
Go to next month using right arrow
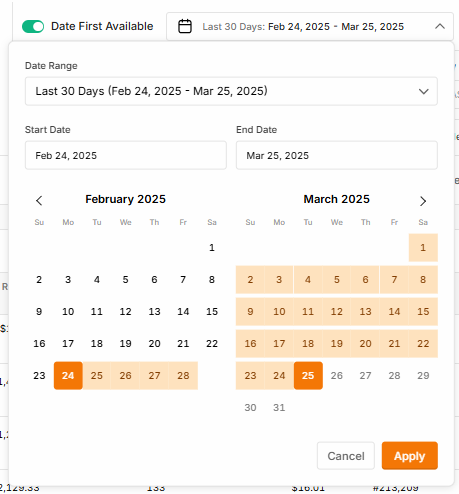pyautogui.click(x=423, y=201)
